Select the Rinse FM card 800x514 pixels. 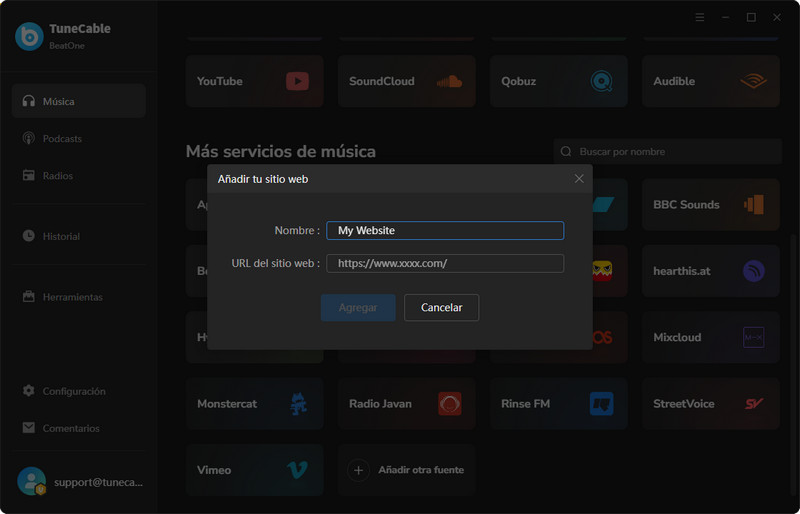click(x=559, y=404)
